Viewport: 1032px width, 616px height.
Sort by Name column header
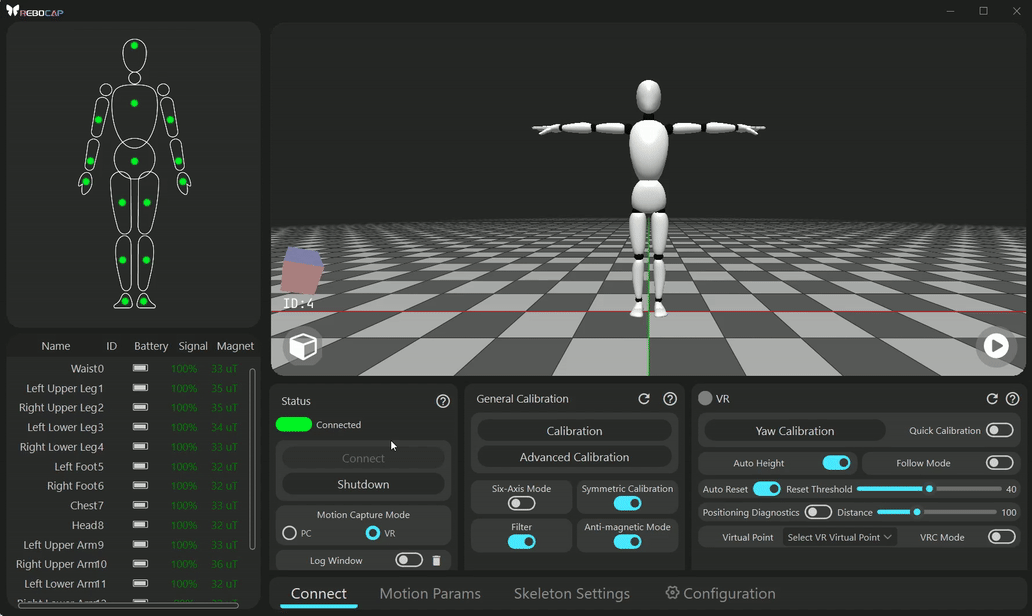(x=55, y=346)
